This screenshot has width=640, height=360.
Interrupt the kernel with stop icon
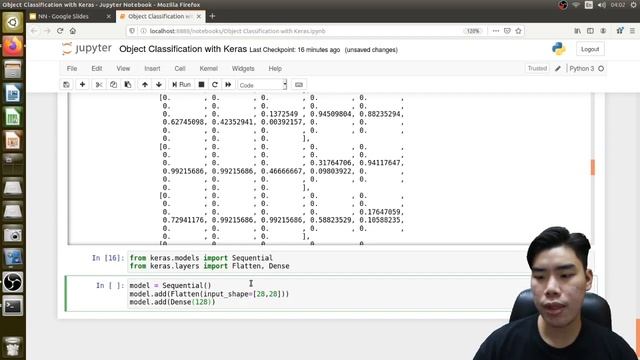201,84
